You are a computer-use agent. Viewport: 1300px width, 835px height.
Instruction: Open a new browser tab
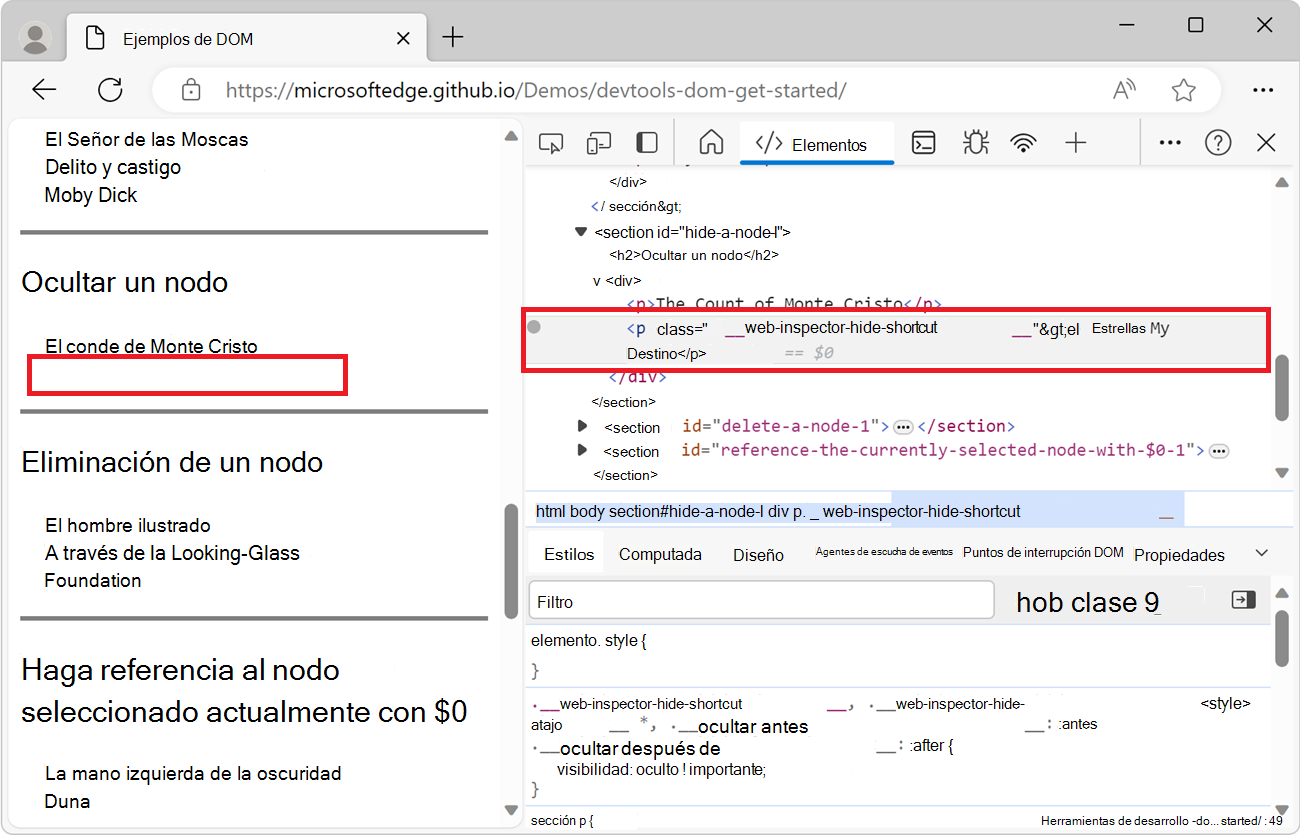(453, 38)
